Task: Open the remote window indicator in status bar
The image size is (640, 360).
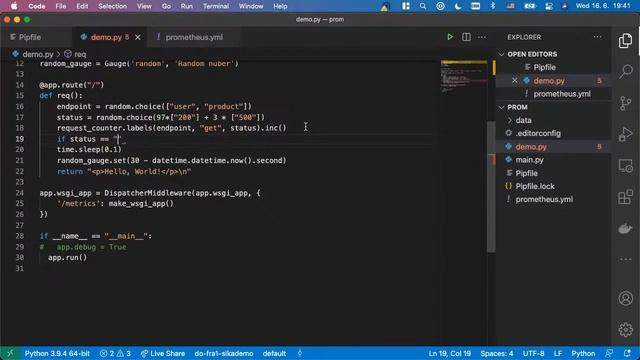Action: point(10,353)
